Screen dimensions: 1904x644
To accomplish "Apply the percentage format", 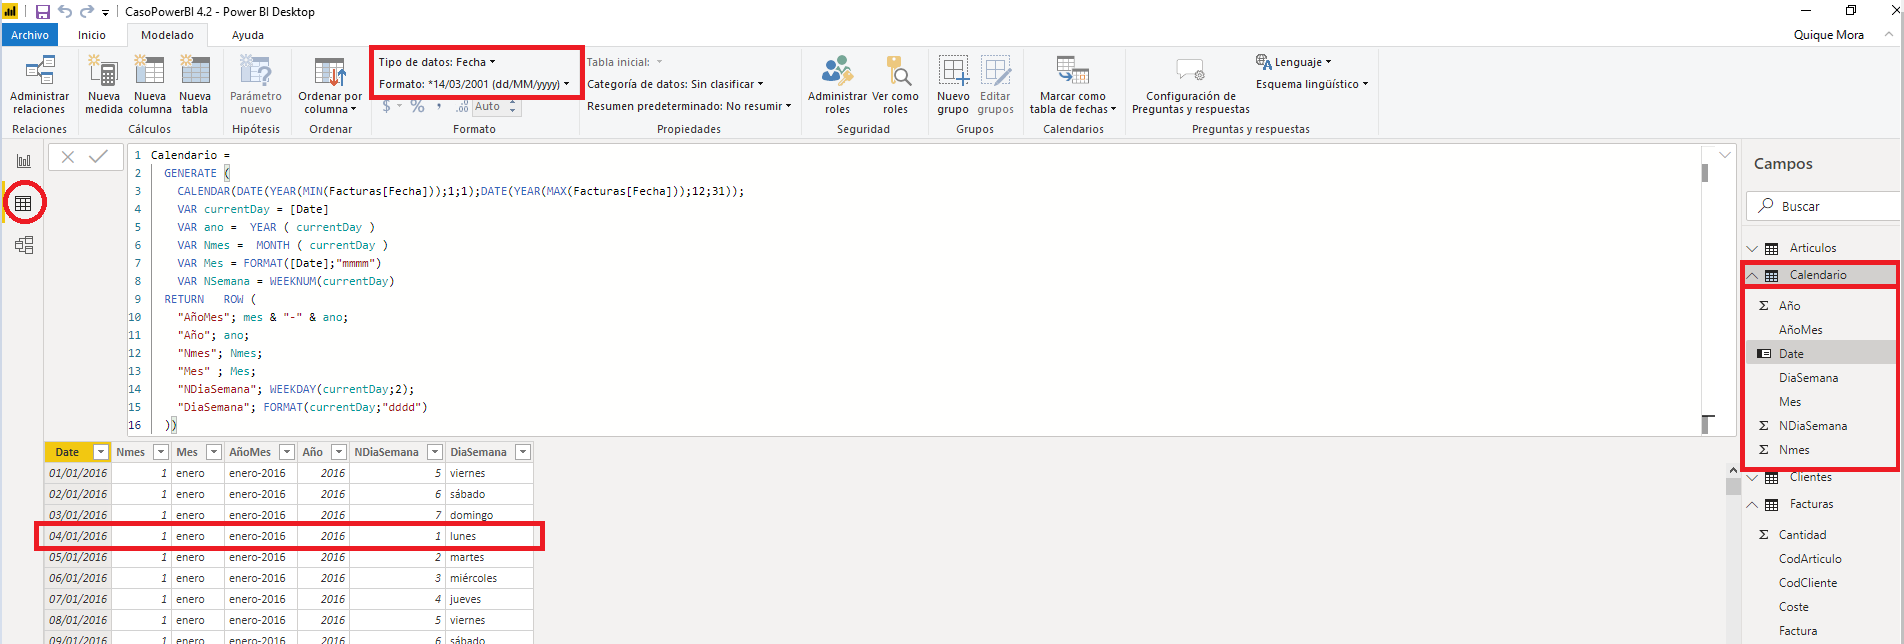I will 417,106.
